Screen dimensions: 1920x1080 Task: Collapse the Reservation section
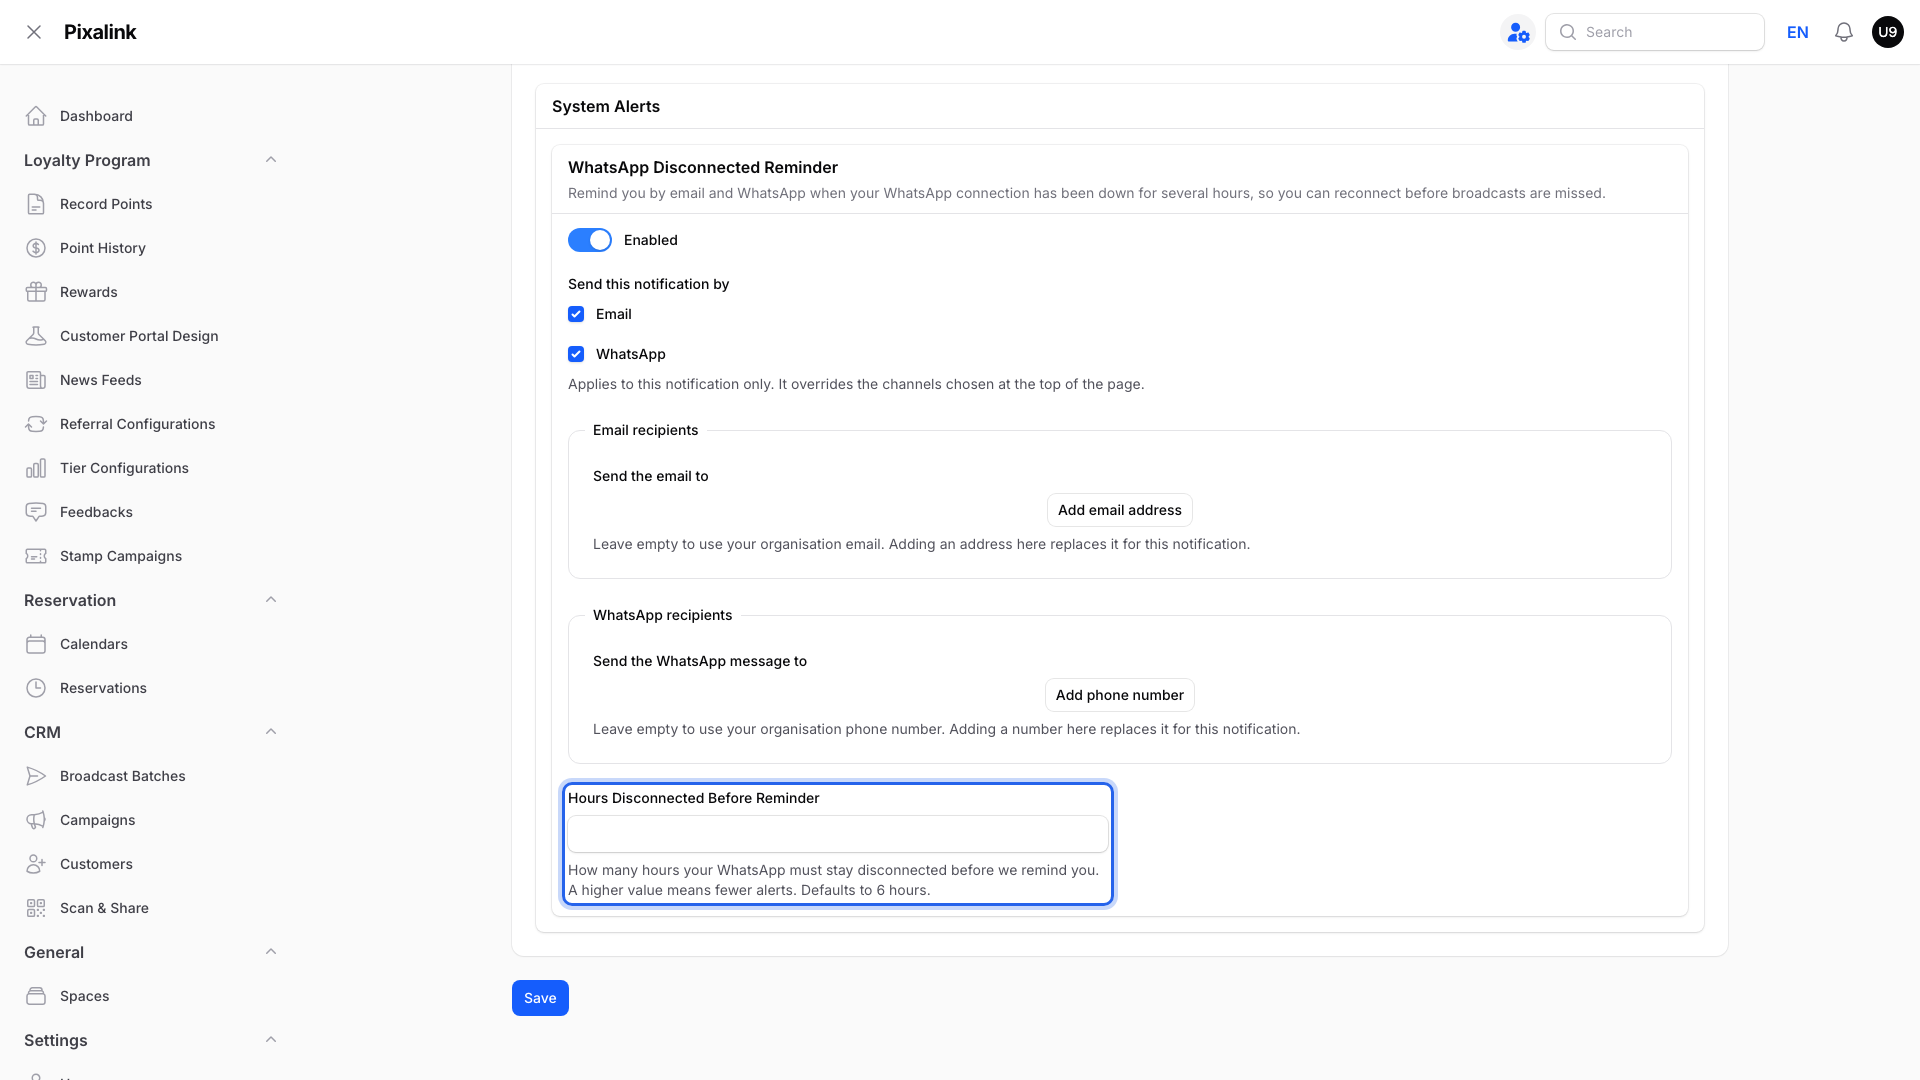(x=271, y=600)
